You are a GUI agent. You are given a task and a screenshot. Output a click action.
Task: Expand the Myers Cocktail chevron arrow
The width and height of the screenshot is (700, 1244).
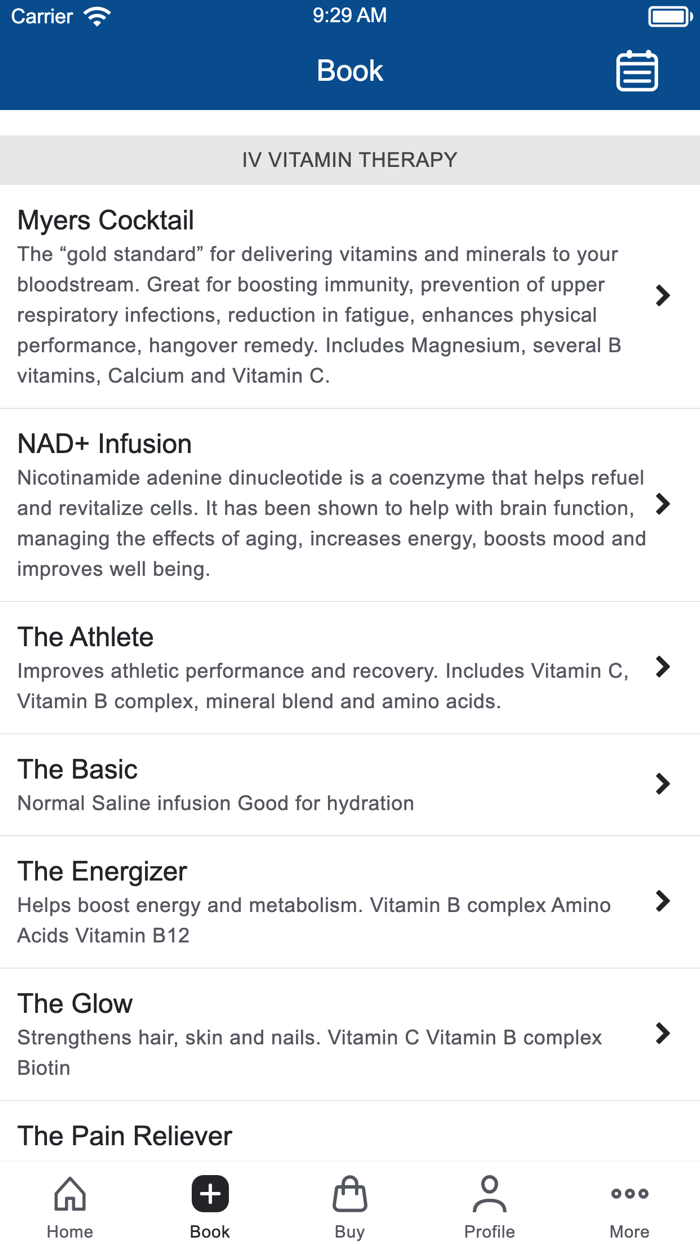662,295
